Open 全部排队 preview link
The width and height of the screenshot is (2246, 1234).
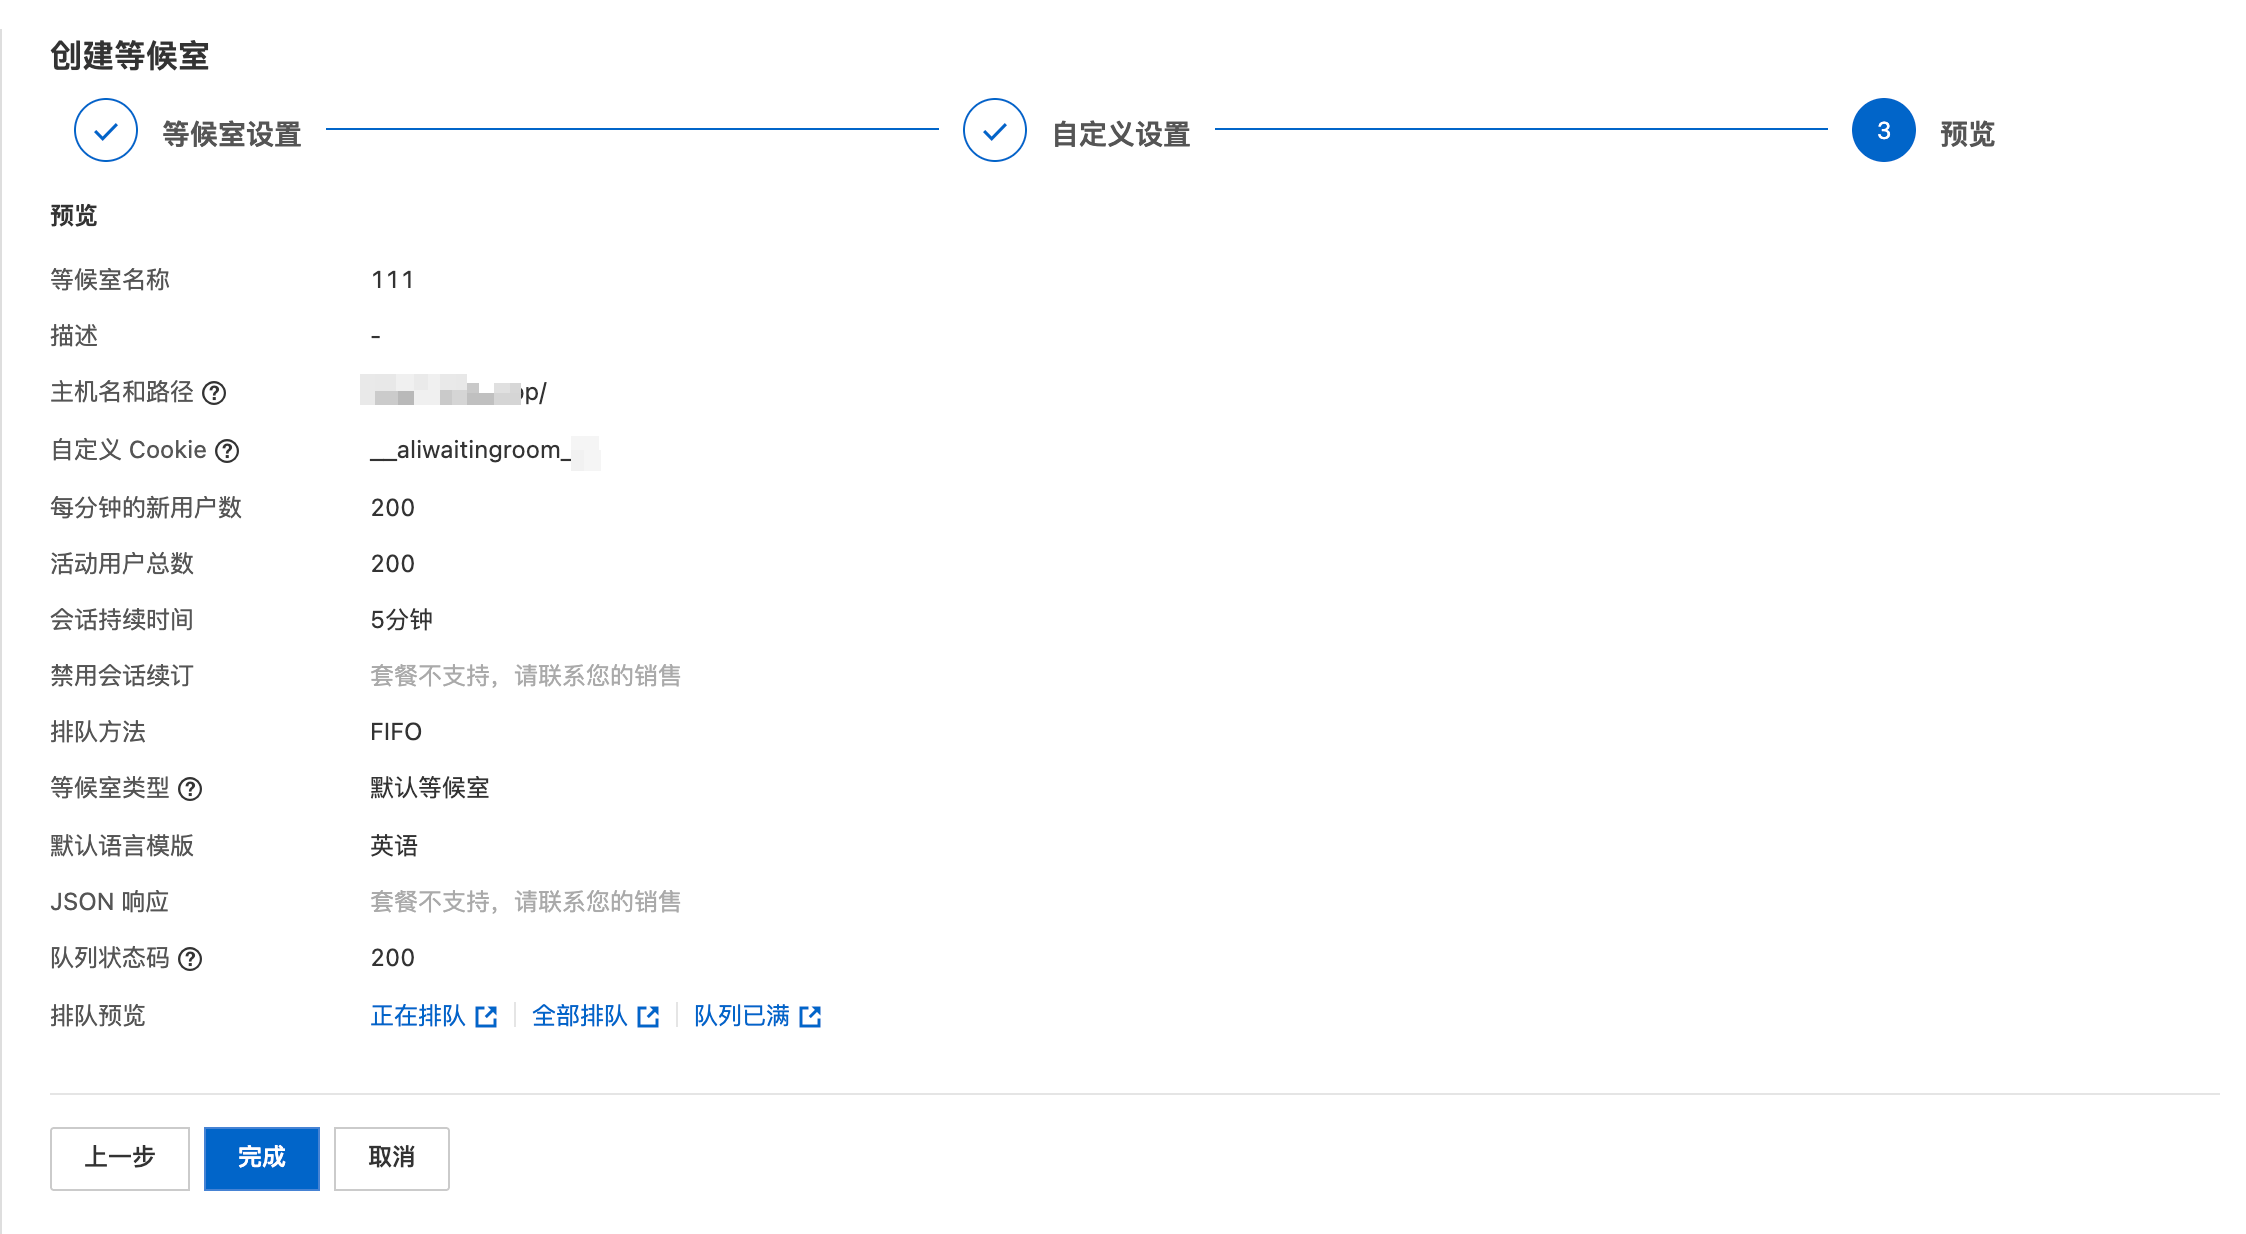pyautogui.click(x=579, y=1016)
